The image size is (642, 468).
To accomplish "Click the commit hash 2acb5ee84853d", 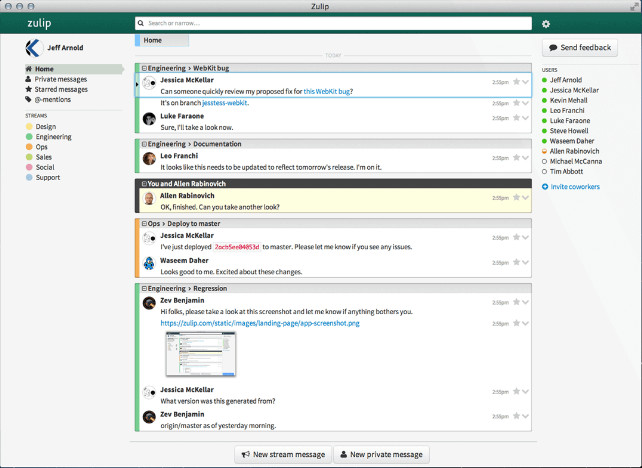I will click(x=237, y=247).
